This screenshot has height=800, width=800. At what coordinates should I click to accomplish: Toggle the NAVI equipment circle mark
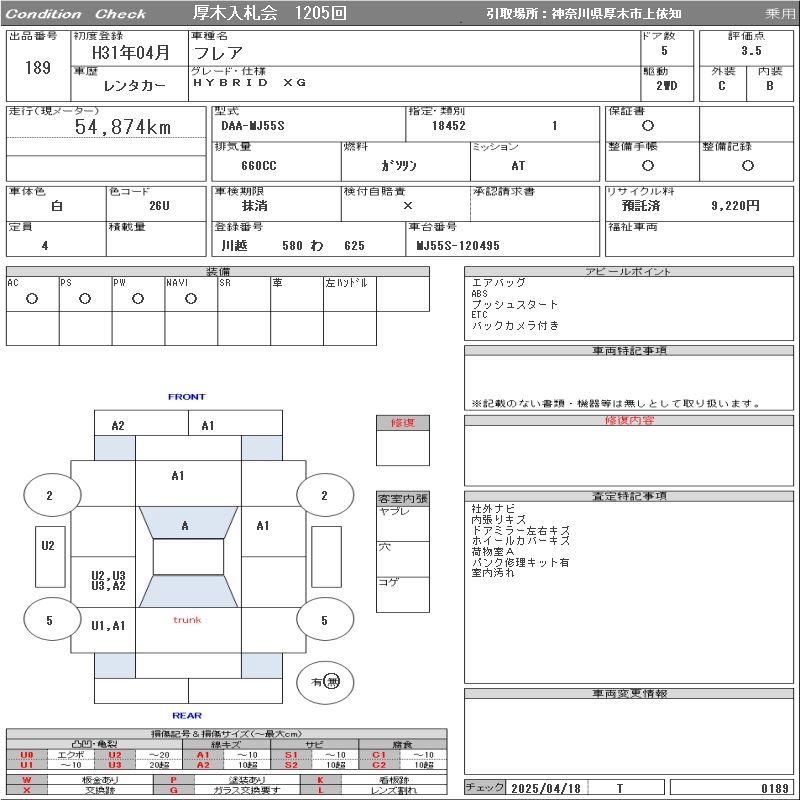pos(190,298)
